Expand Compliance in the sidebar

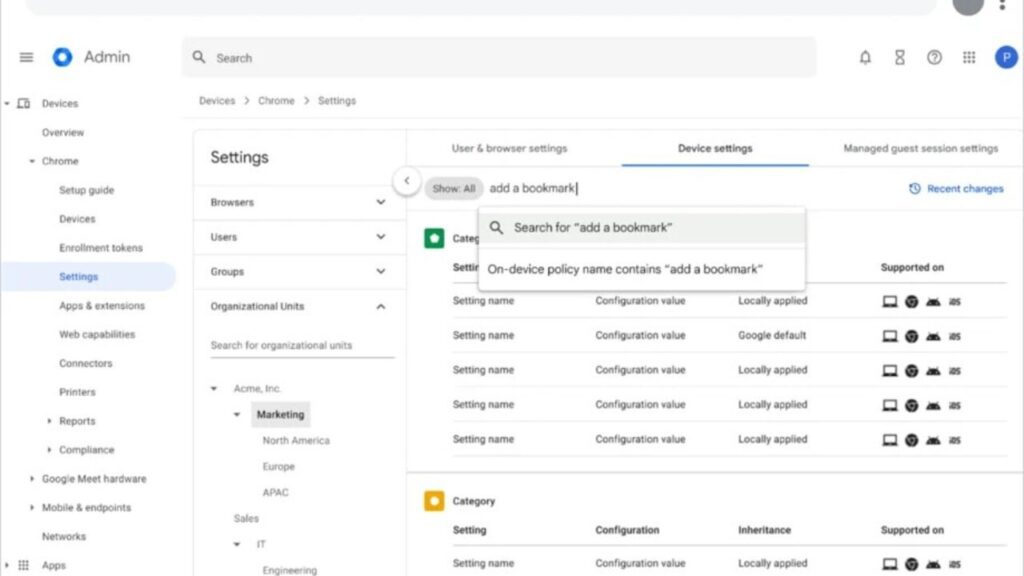[x=49, y=450]
